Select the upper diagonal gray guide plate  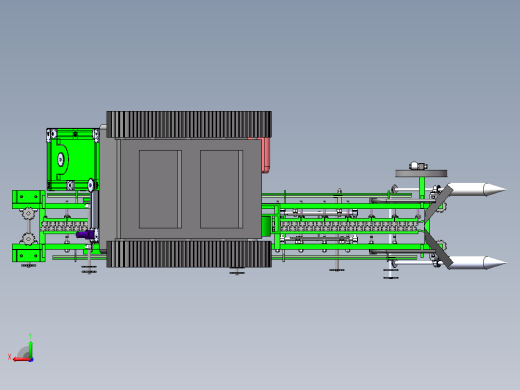pos(439,204)
